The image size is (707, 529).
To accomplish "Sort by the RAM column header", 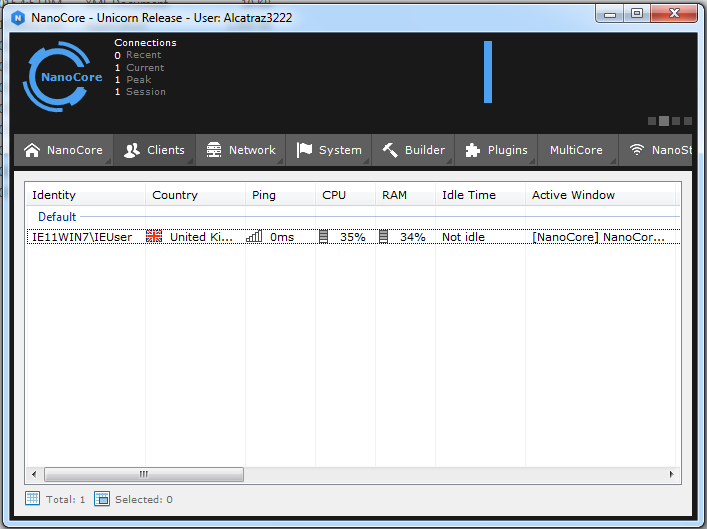I will coord(405,195).
